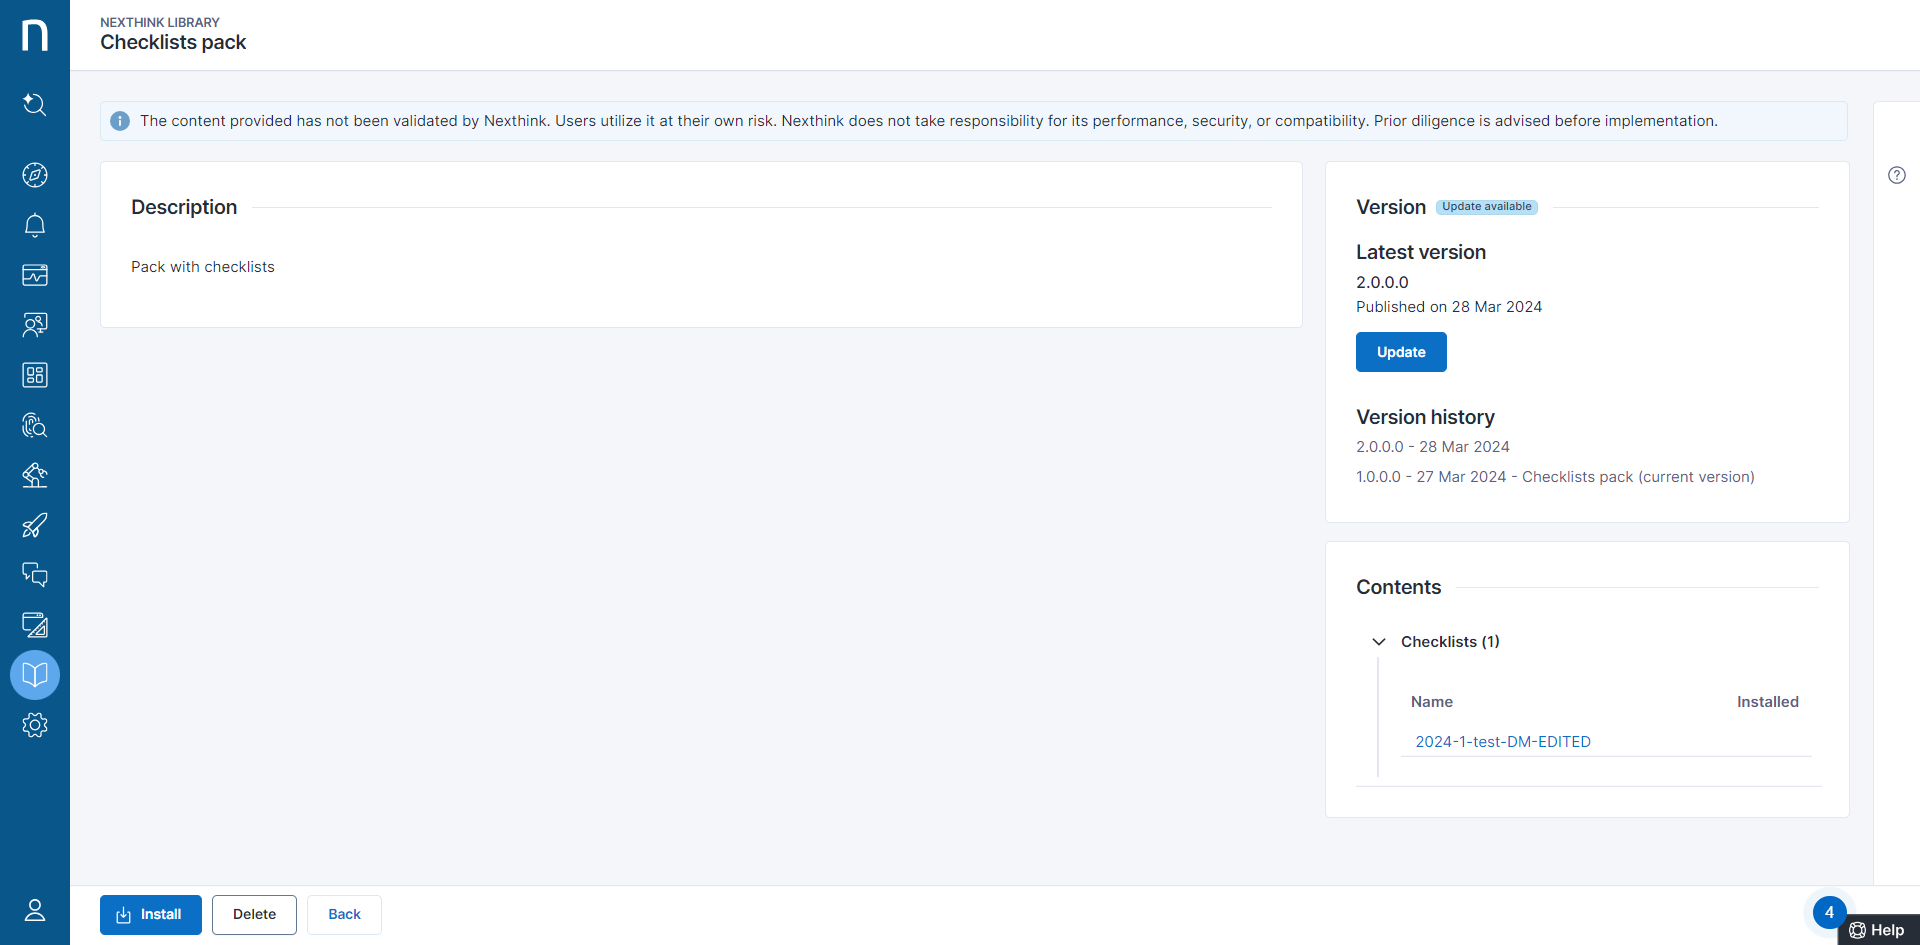
Task: Open the compass icon in the sidebar
Action: tap(35, 175)
